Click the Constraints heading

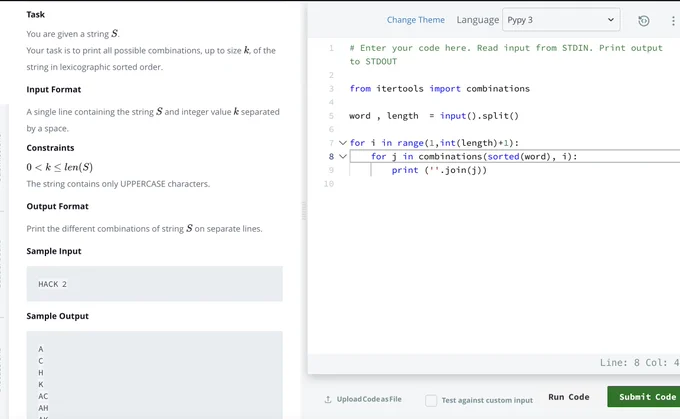(x=50, y=148)
